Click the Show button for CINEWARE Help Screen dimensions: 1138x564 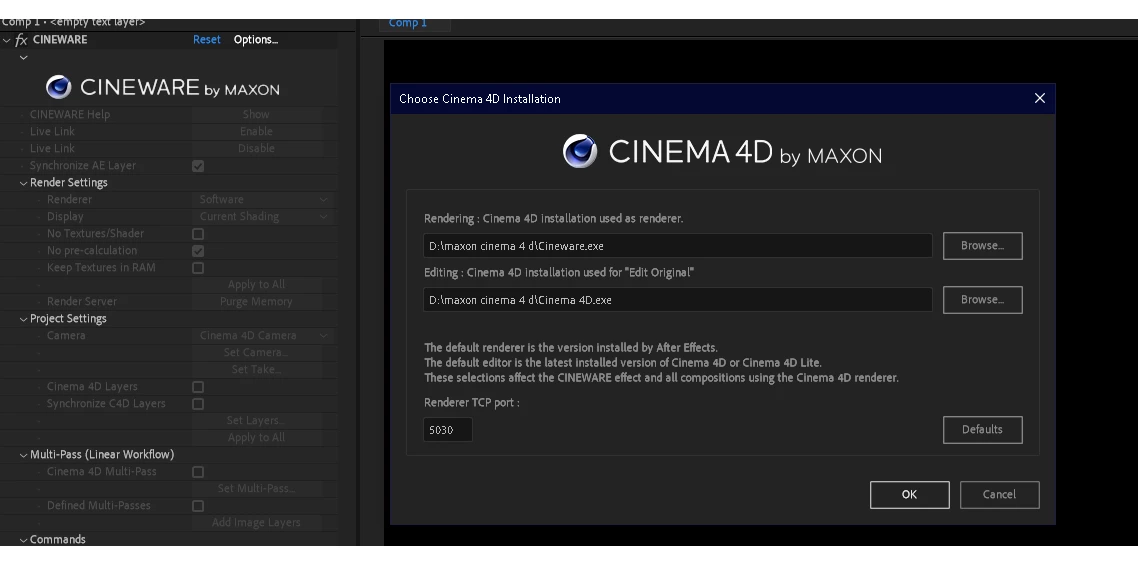(256, 115)
